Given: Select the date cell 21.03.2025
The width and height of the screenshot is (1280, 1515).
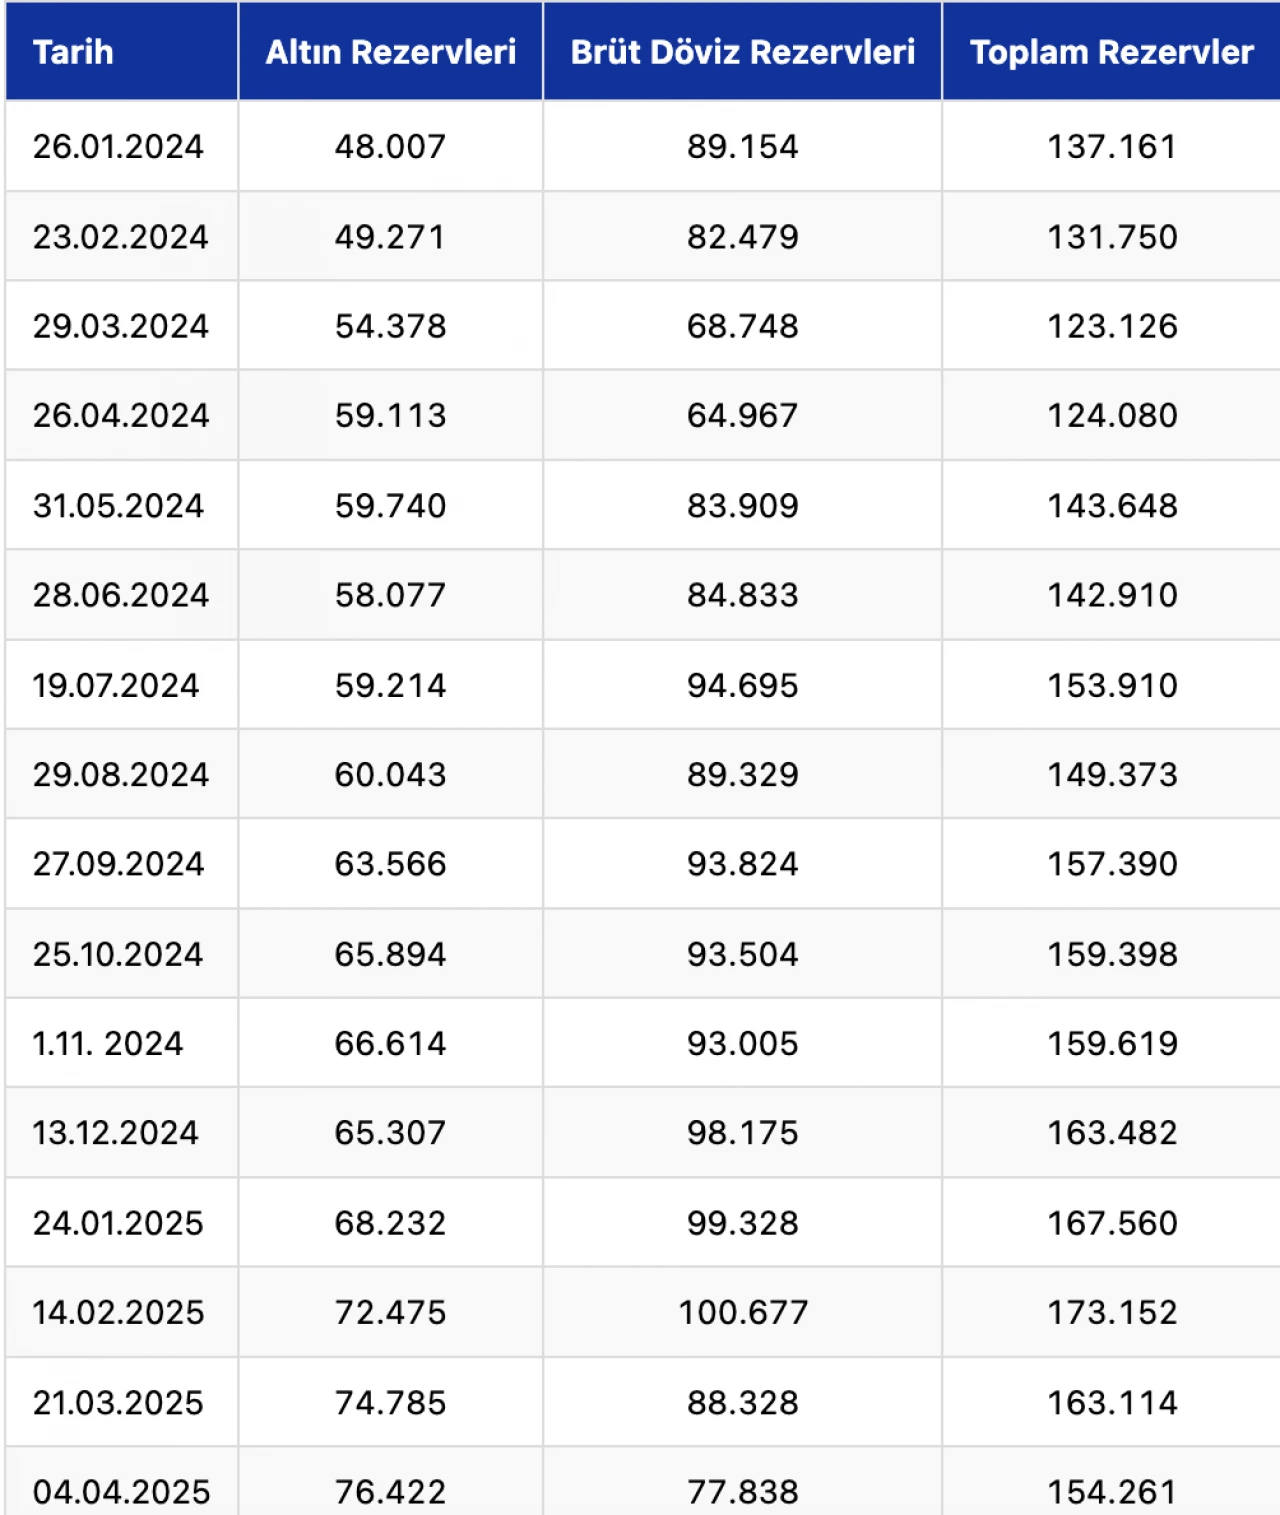Looking at the screenshot, I should pyautogui.click(x=118, y=1403).
